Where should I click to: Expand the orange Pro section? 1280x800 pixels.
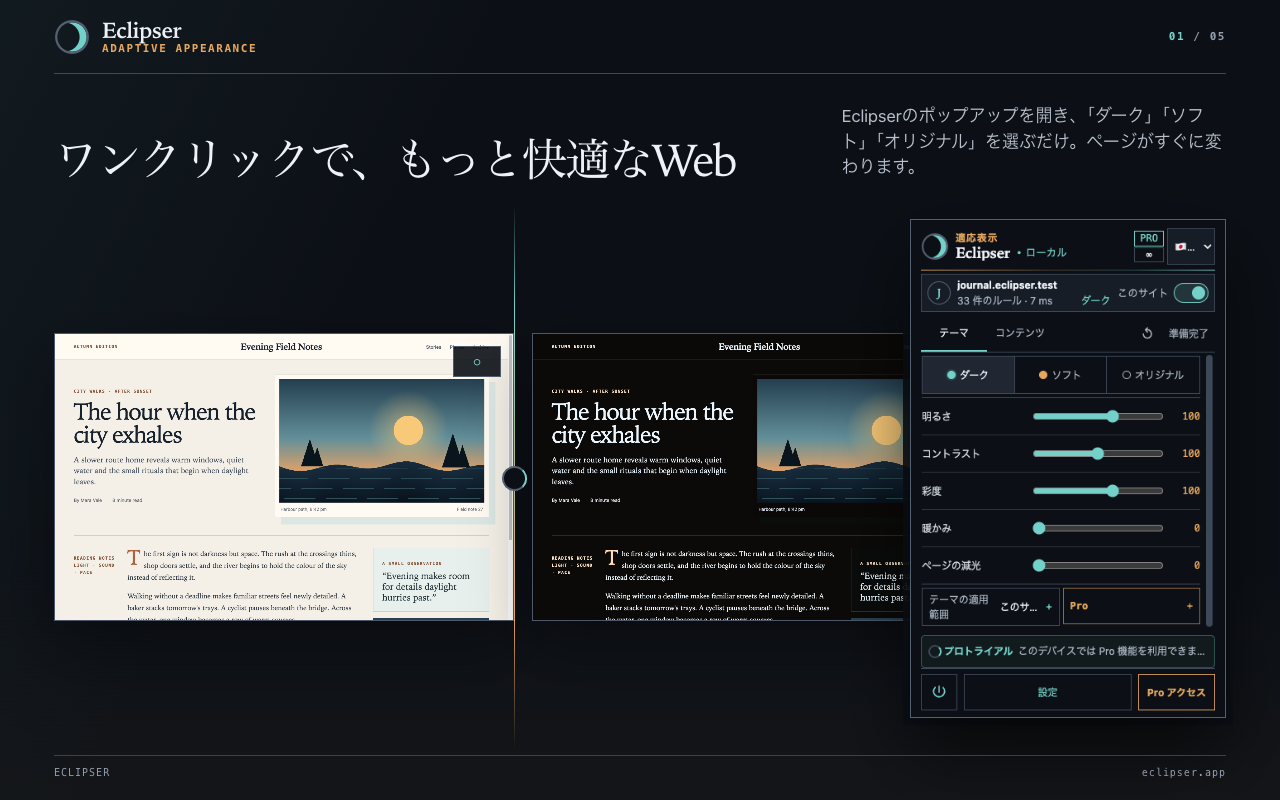pos(1131,606)
